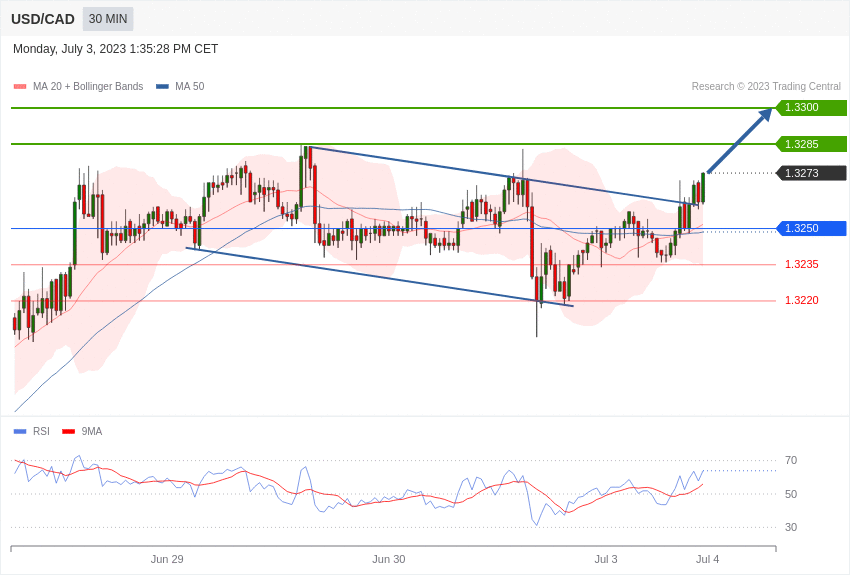Select the 1.3300 green resistance price tag
Viewport: 850px width, 576px height.
[811, 108]
